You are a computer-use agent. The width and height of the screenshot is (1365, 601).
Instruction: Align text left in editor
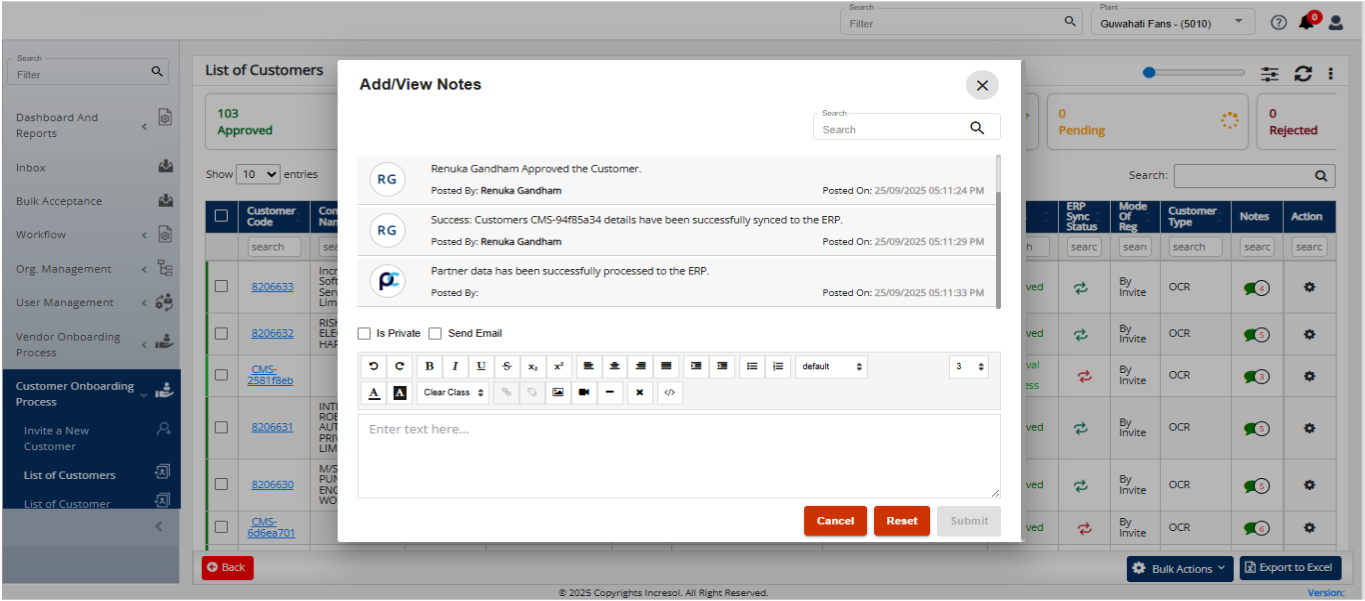[x=589, y=367]
